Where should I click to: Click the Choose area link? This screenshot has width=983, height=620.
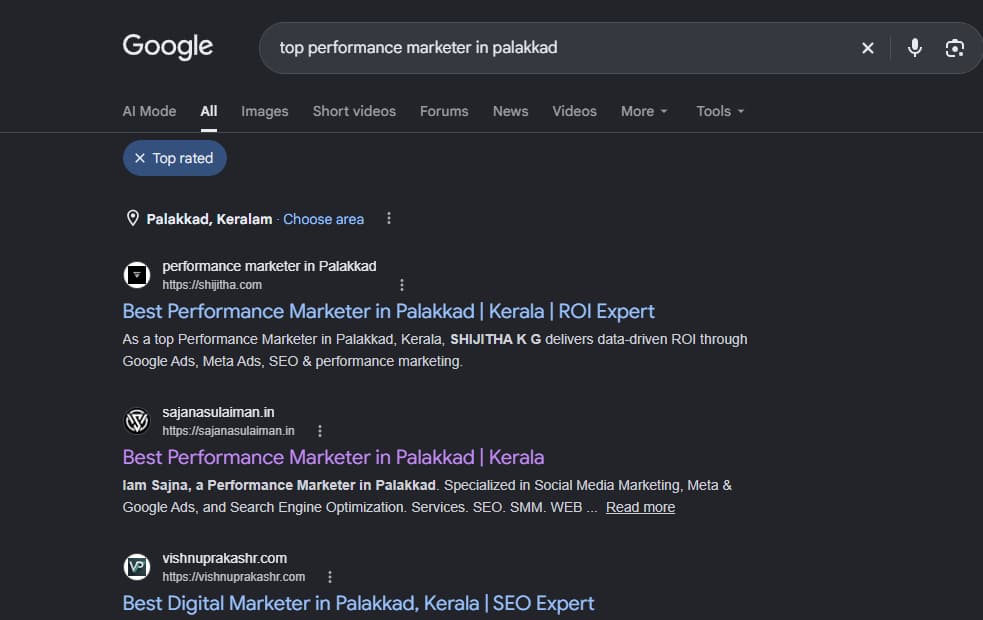(323, 219)
